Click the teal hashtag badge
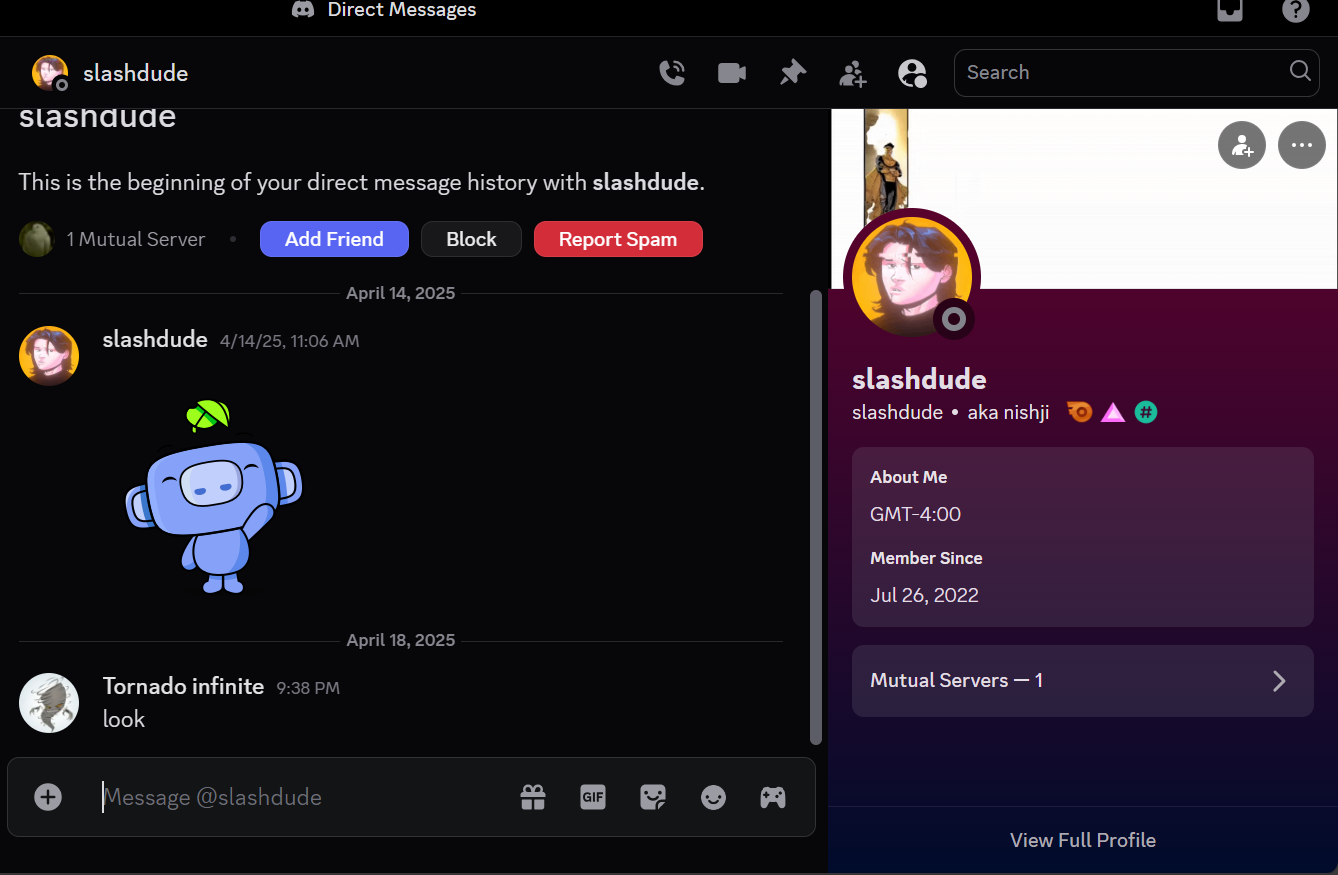 [x=1146, y=412]
